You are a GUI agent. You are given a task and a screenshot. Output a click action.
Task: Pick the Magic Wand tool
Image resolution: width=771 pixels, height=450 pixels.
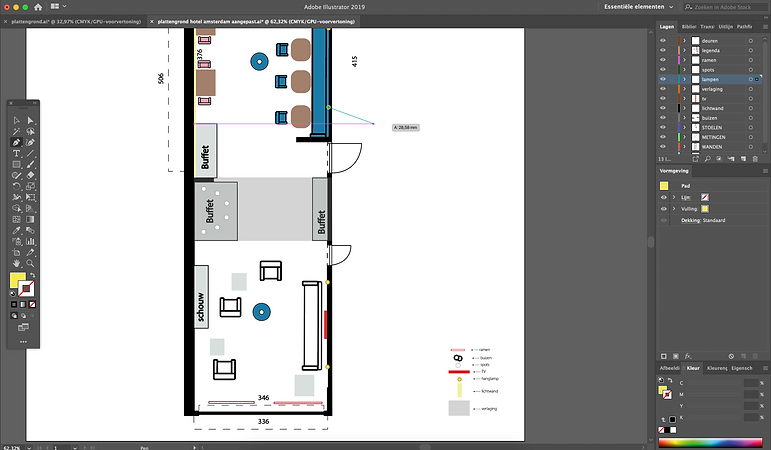[16, 131]
